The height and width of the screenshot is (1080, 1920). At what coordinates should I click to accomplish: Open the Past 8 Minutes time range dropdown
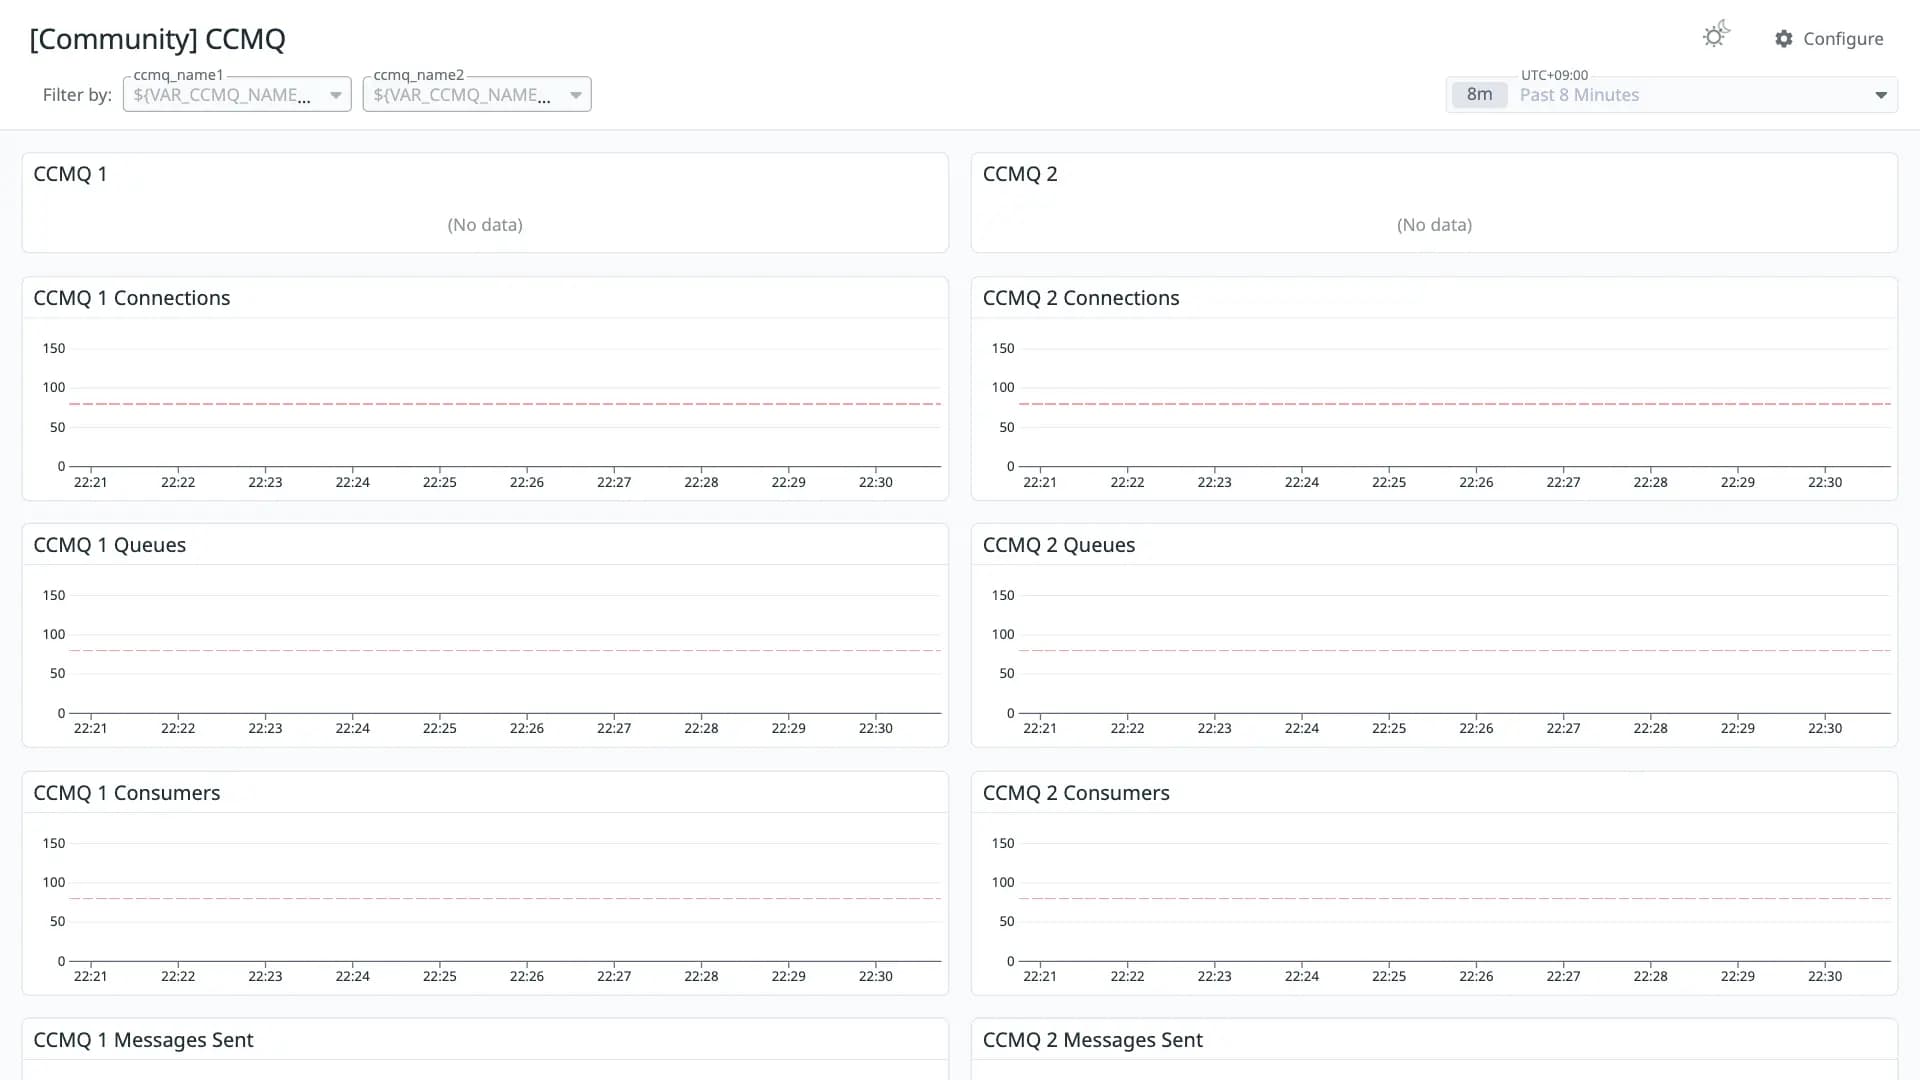click(1672, 95)
